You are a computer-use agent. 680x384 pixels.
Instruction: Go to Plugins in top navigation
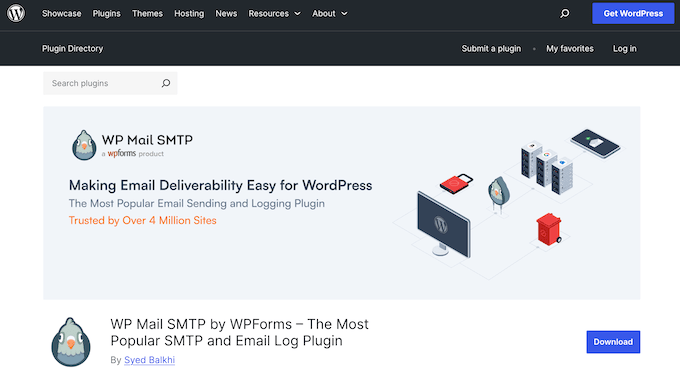pyautogui.click(x=106, y=13)
